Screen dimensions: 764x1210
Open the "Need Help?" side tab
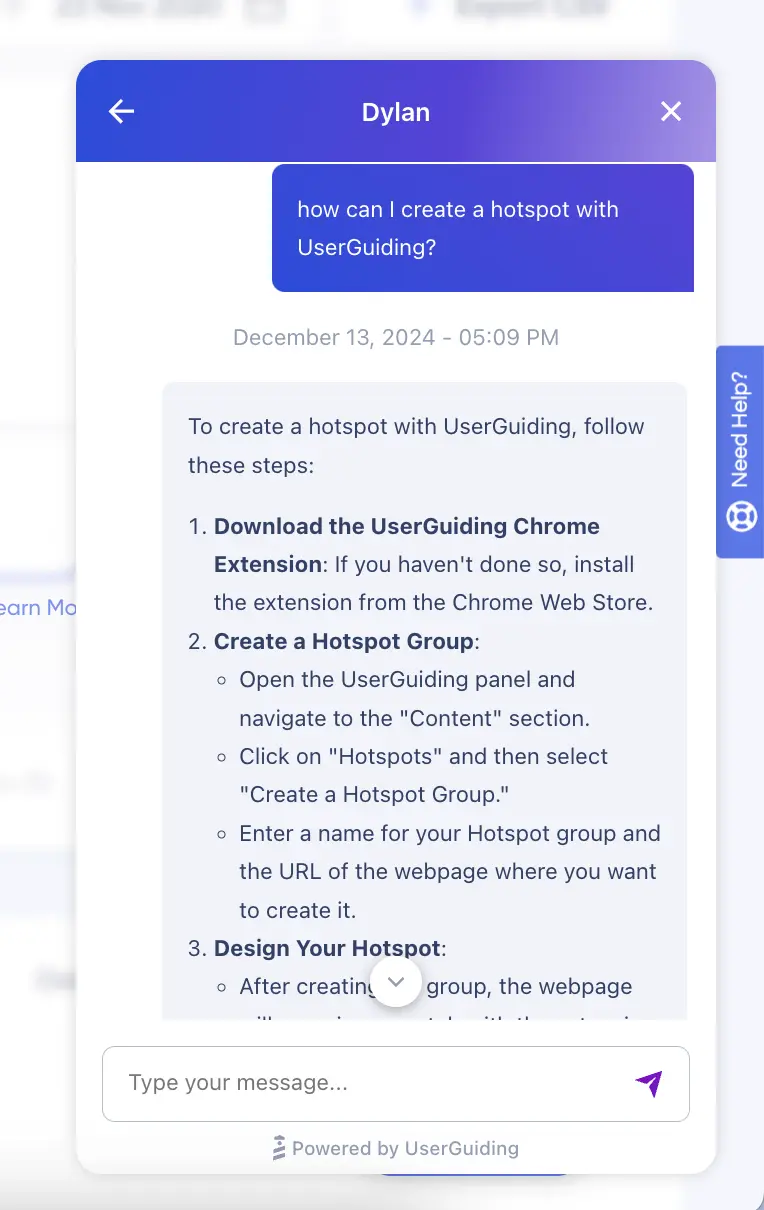click(x=740, y=452)
